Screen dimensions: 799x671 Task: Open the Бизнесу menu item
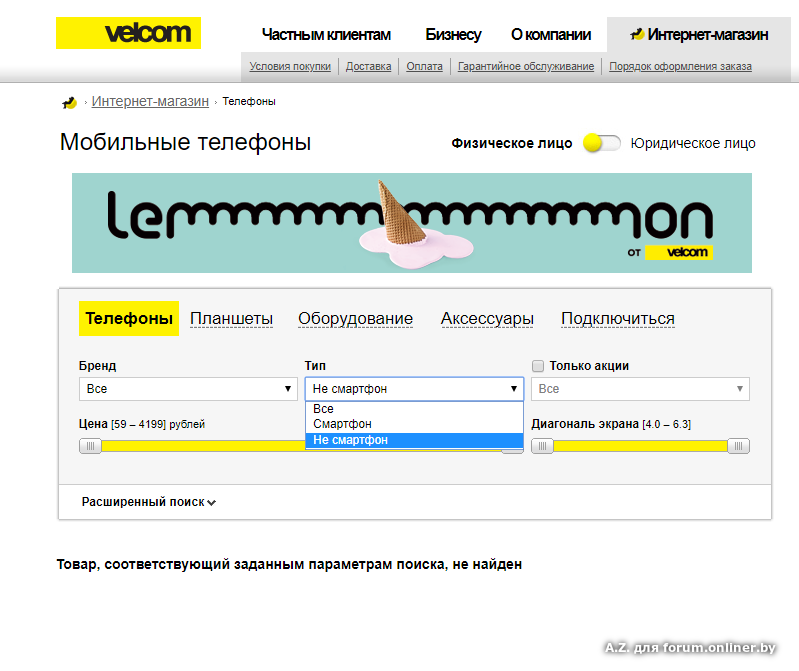point(453,35)
